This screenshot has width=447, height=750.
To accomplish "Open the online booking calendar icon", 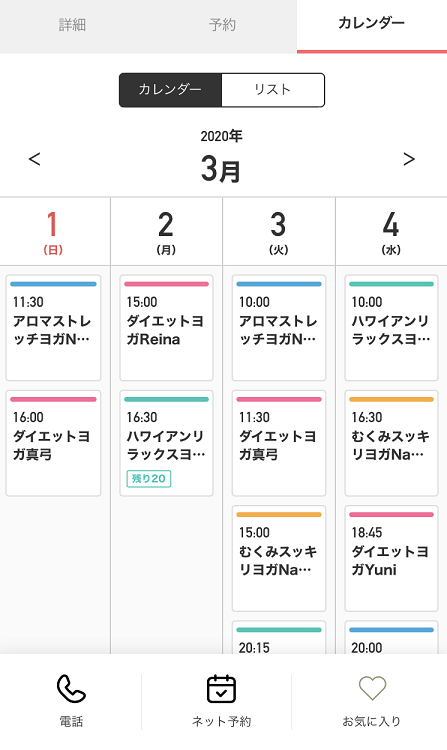I will tap(221, 689).
